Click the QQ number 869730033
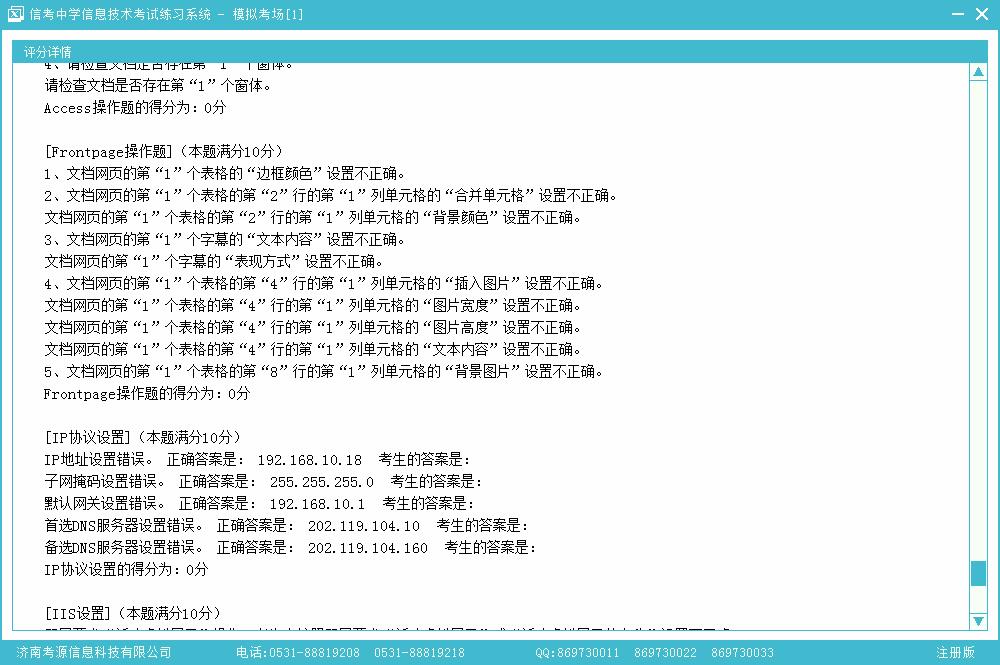Screen dimensions: 1000x665 (742, 652)
